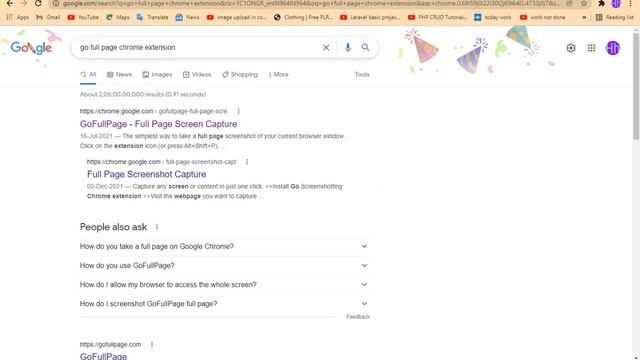The image size is (640, 360).
Task: Click the browser forward arrow
Action: point(24,3)
